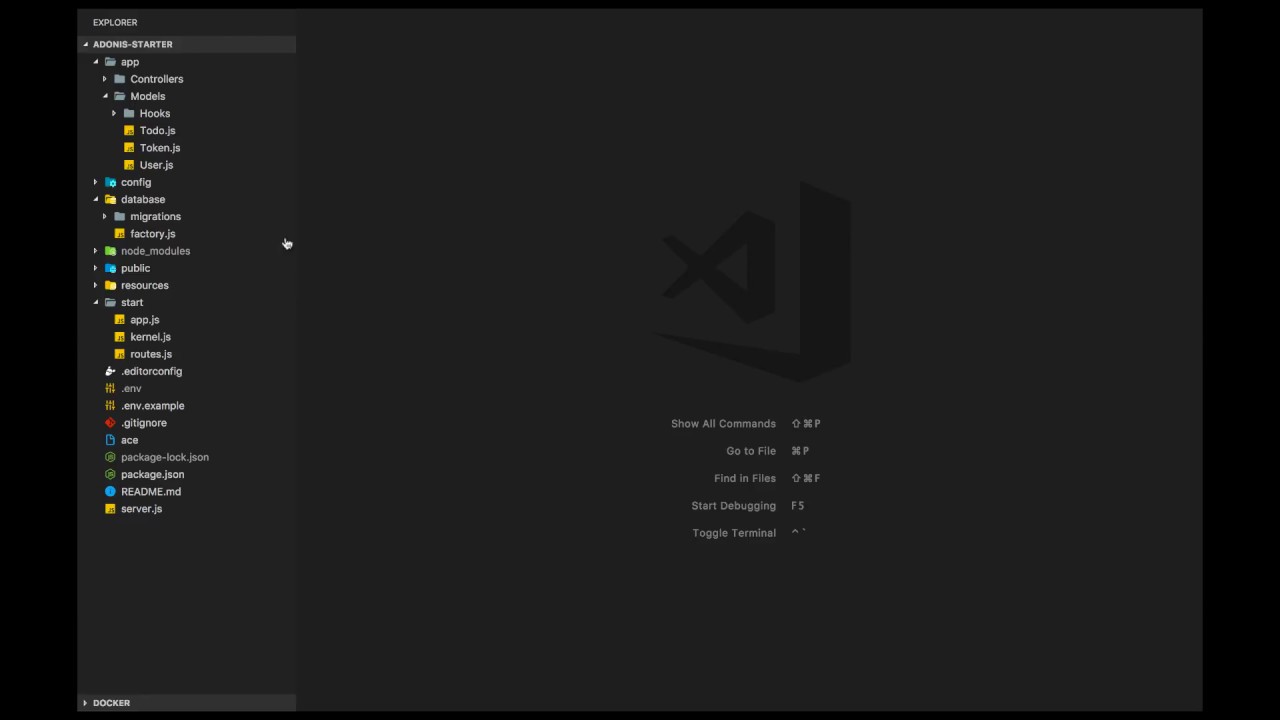
Task: Collapse the Models folder arrow
Action: (105, 96)
